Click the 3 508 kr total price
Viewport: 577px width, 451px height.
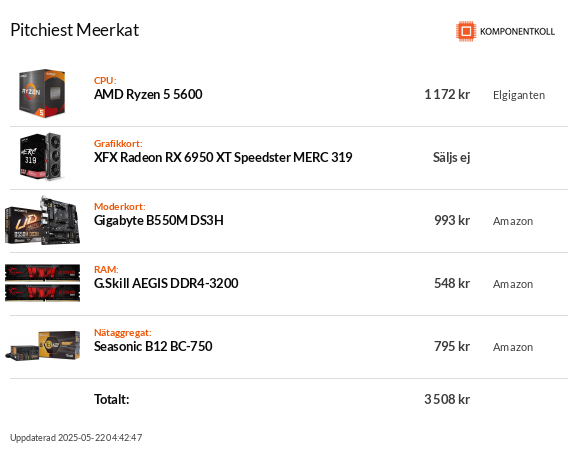pyautogui.click(x=447, y=399)
